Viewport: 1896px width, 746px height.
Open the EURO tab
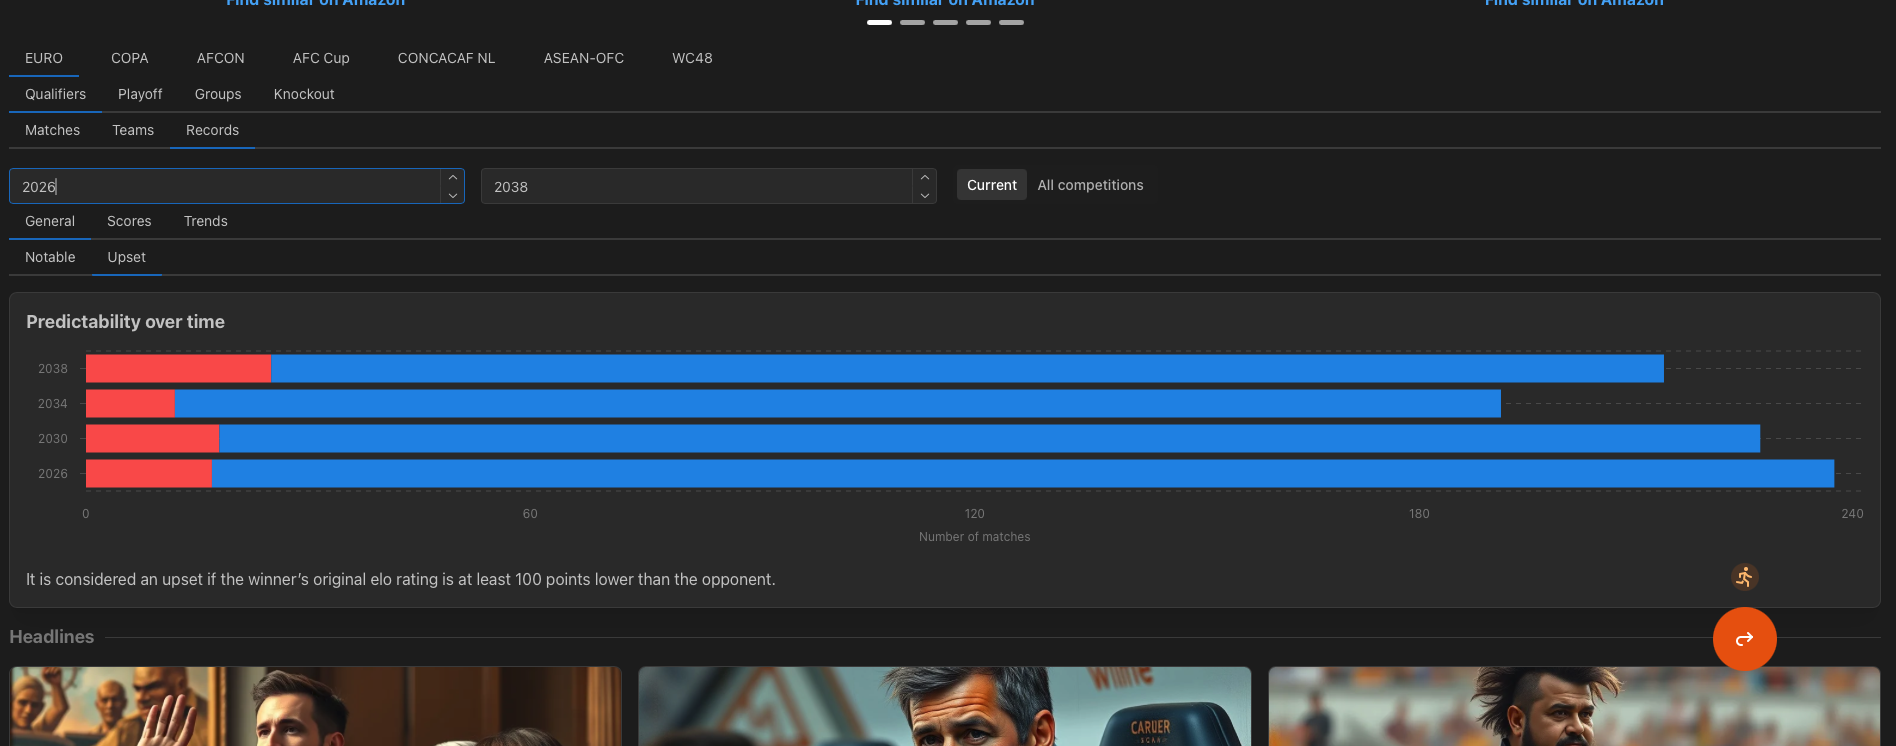click(44, 58)
